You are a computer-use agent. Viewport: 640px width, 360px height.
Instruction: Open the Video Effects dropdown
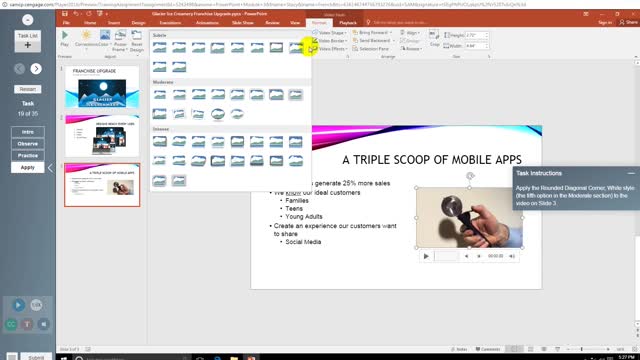[330, 49]
